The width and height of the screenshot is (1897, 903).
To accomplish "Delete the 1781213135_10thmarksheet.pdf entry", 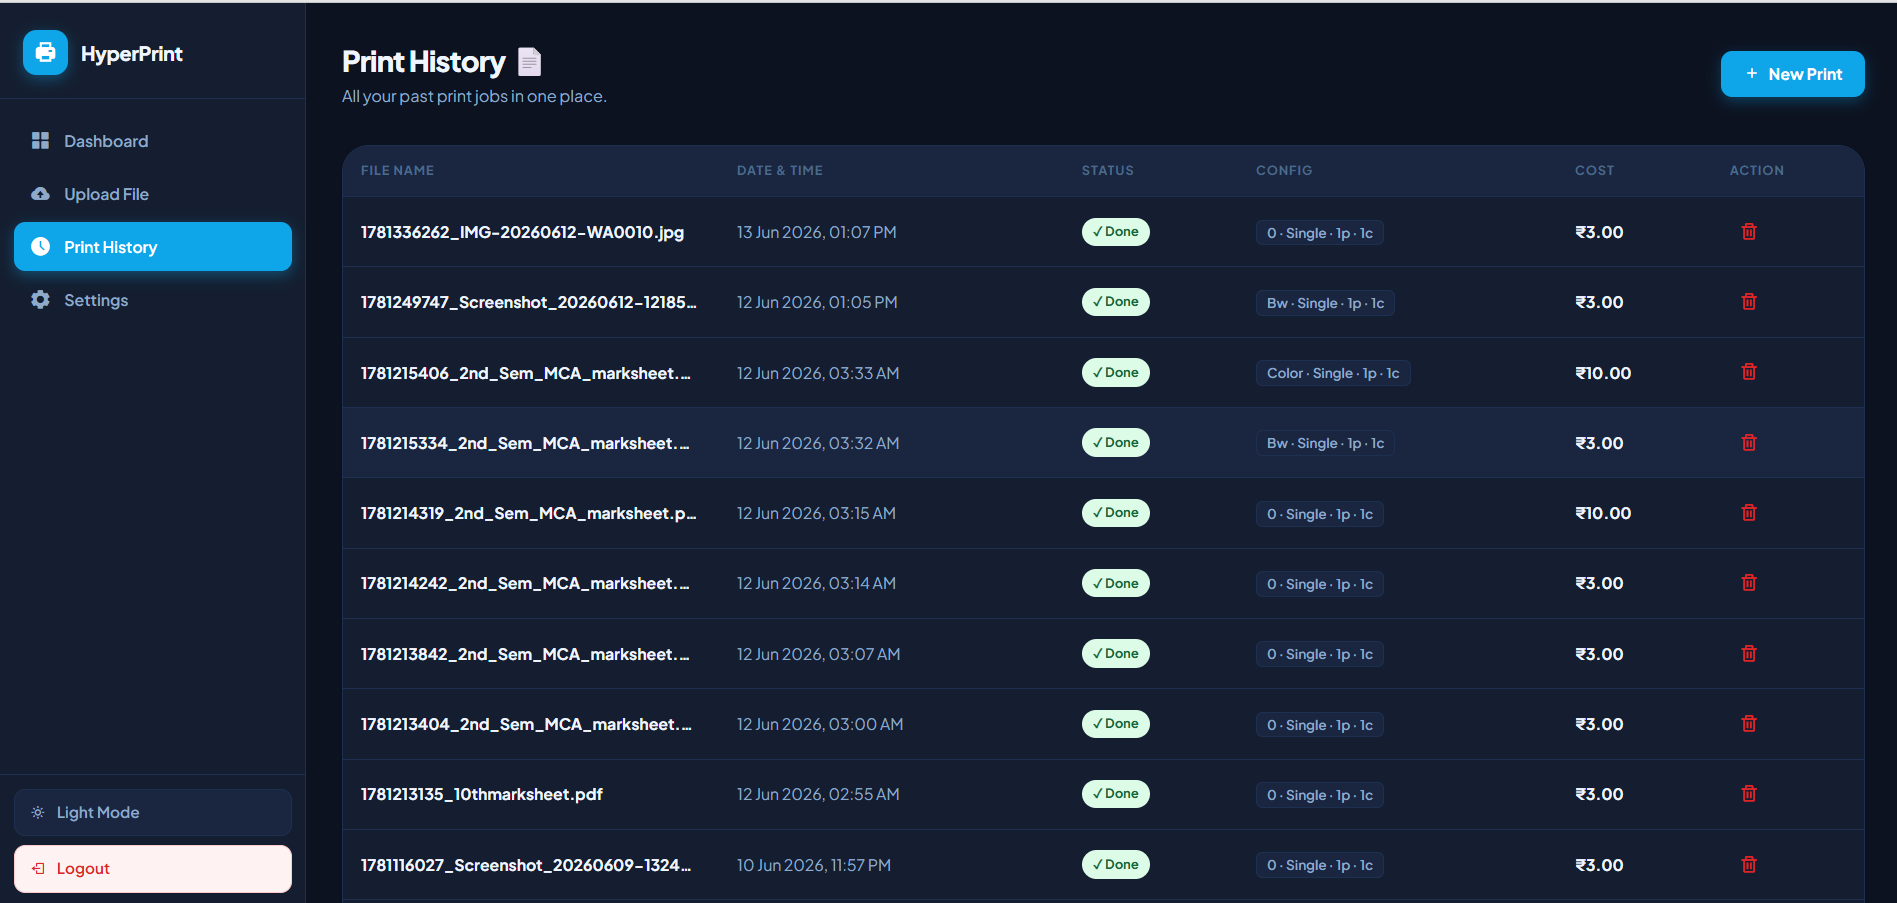I will 1748,794.
